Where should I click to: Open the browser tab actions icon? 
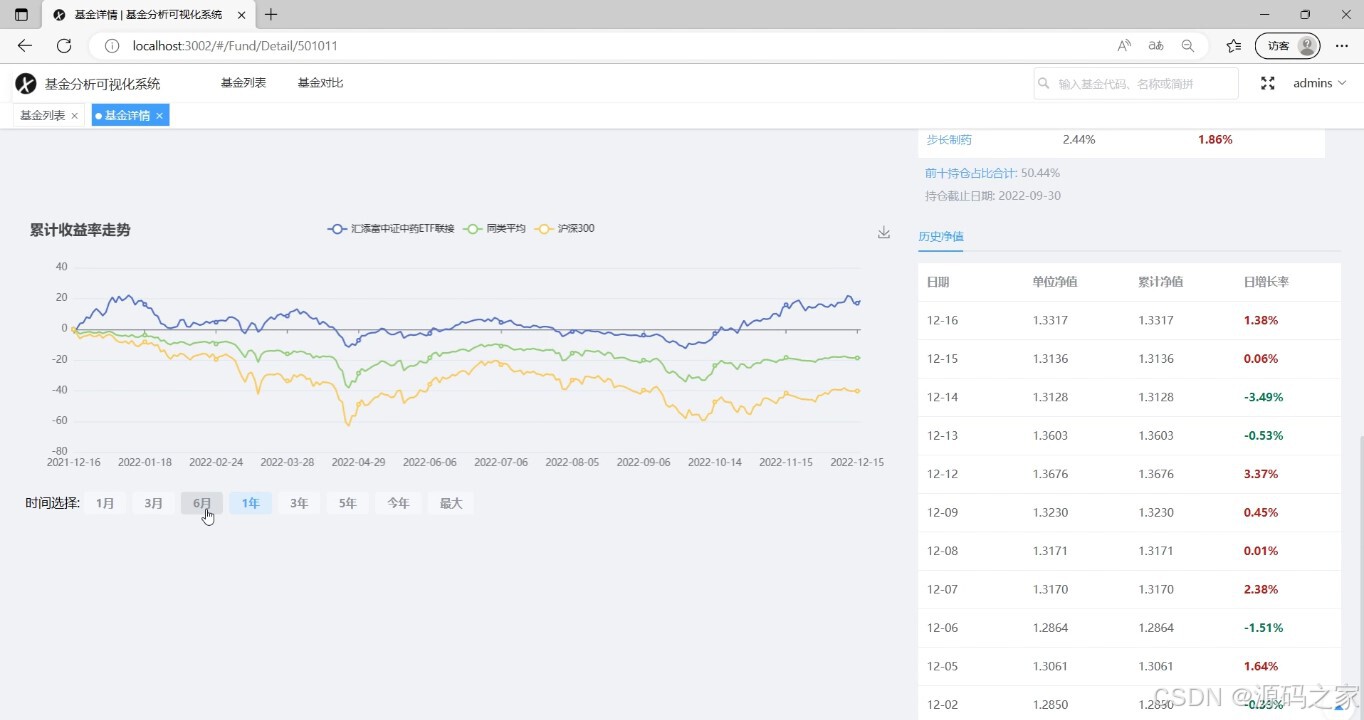pos(21,15)
